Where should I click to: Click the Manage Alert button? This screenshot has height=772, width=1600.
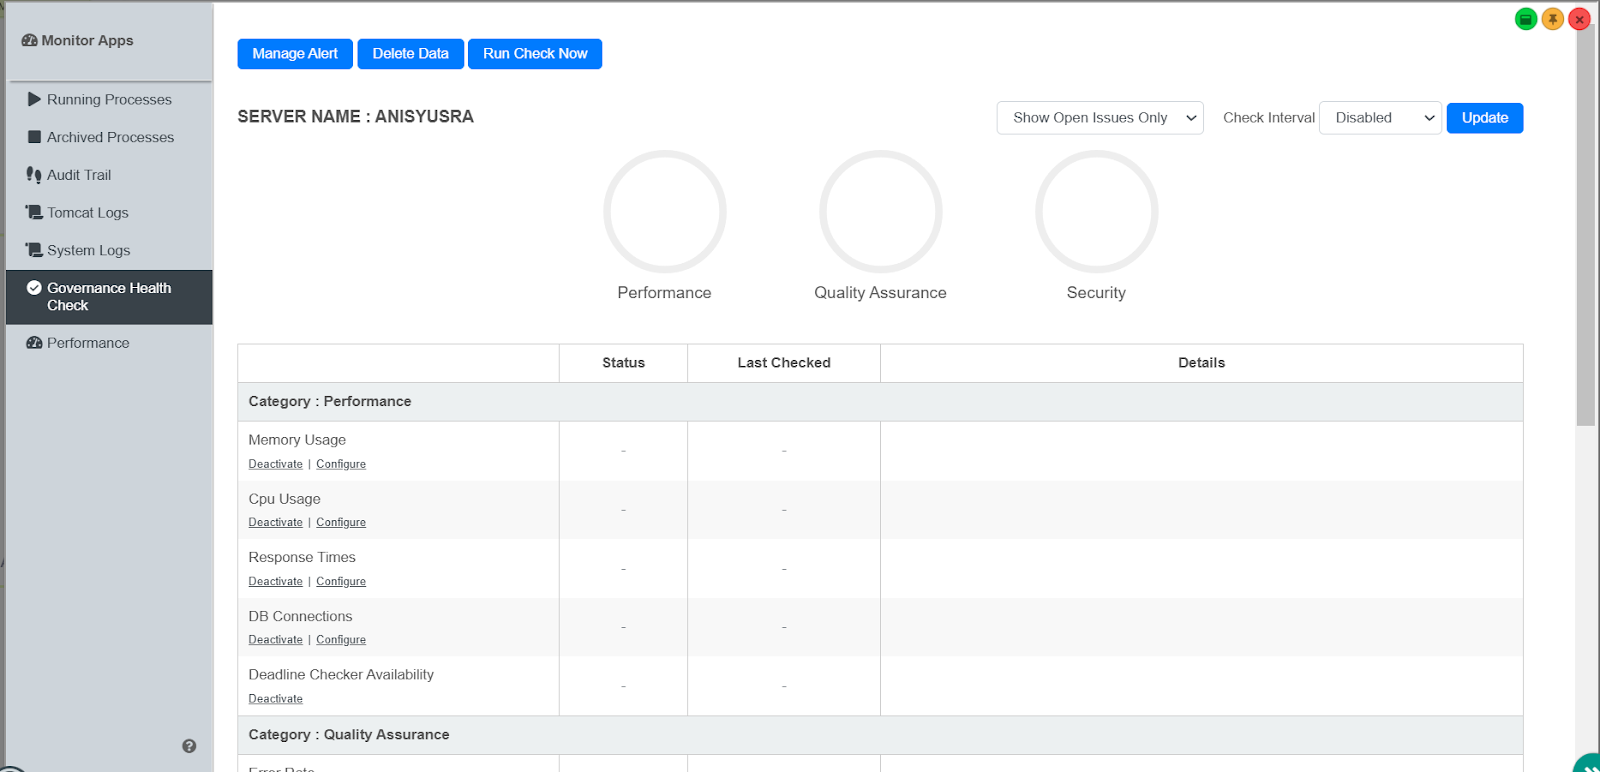coord(295,54)
